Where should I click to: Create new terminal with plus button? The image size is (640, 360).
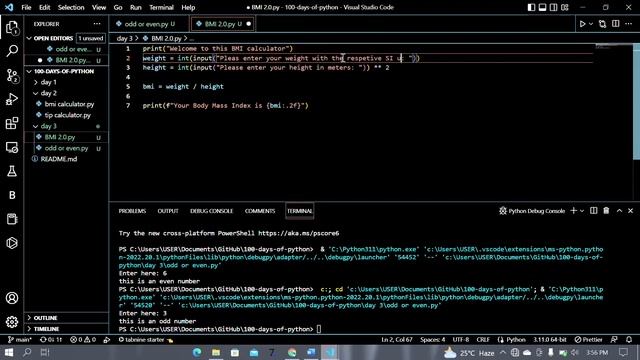click(x=573, y=211)
